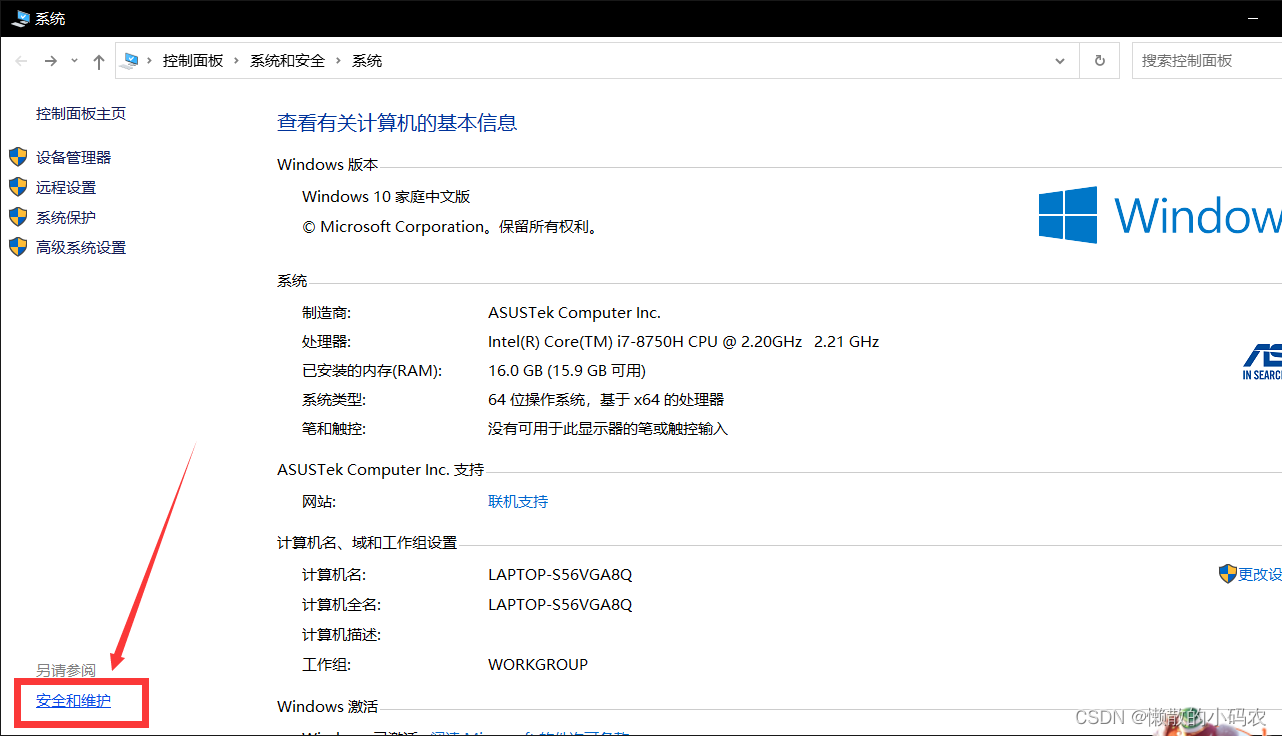Click 系统 breadcrumb in address bar

tap(367, 61)
